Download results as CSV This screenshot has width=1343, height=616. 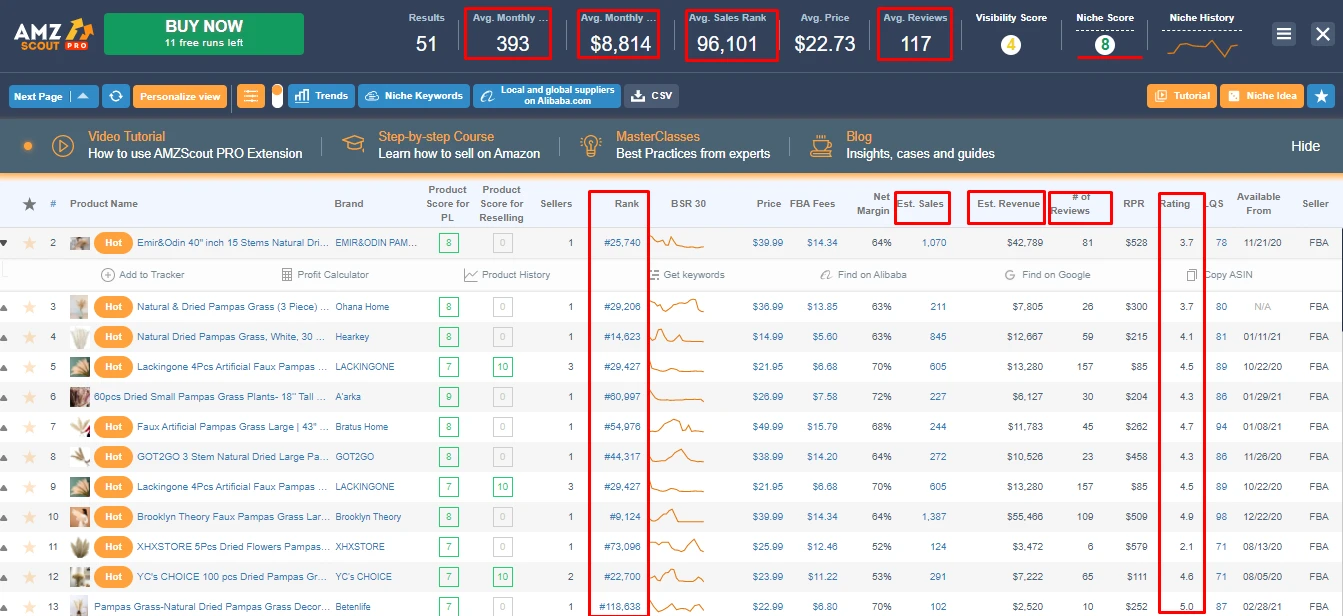pos(652,96)
